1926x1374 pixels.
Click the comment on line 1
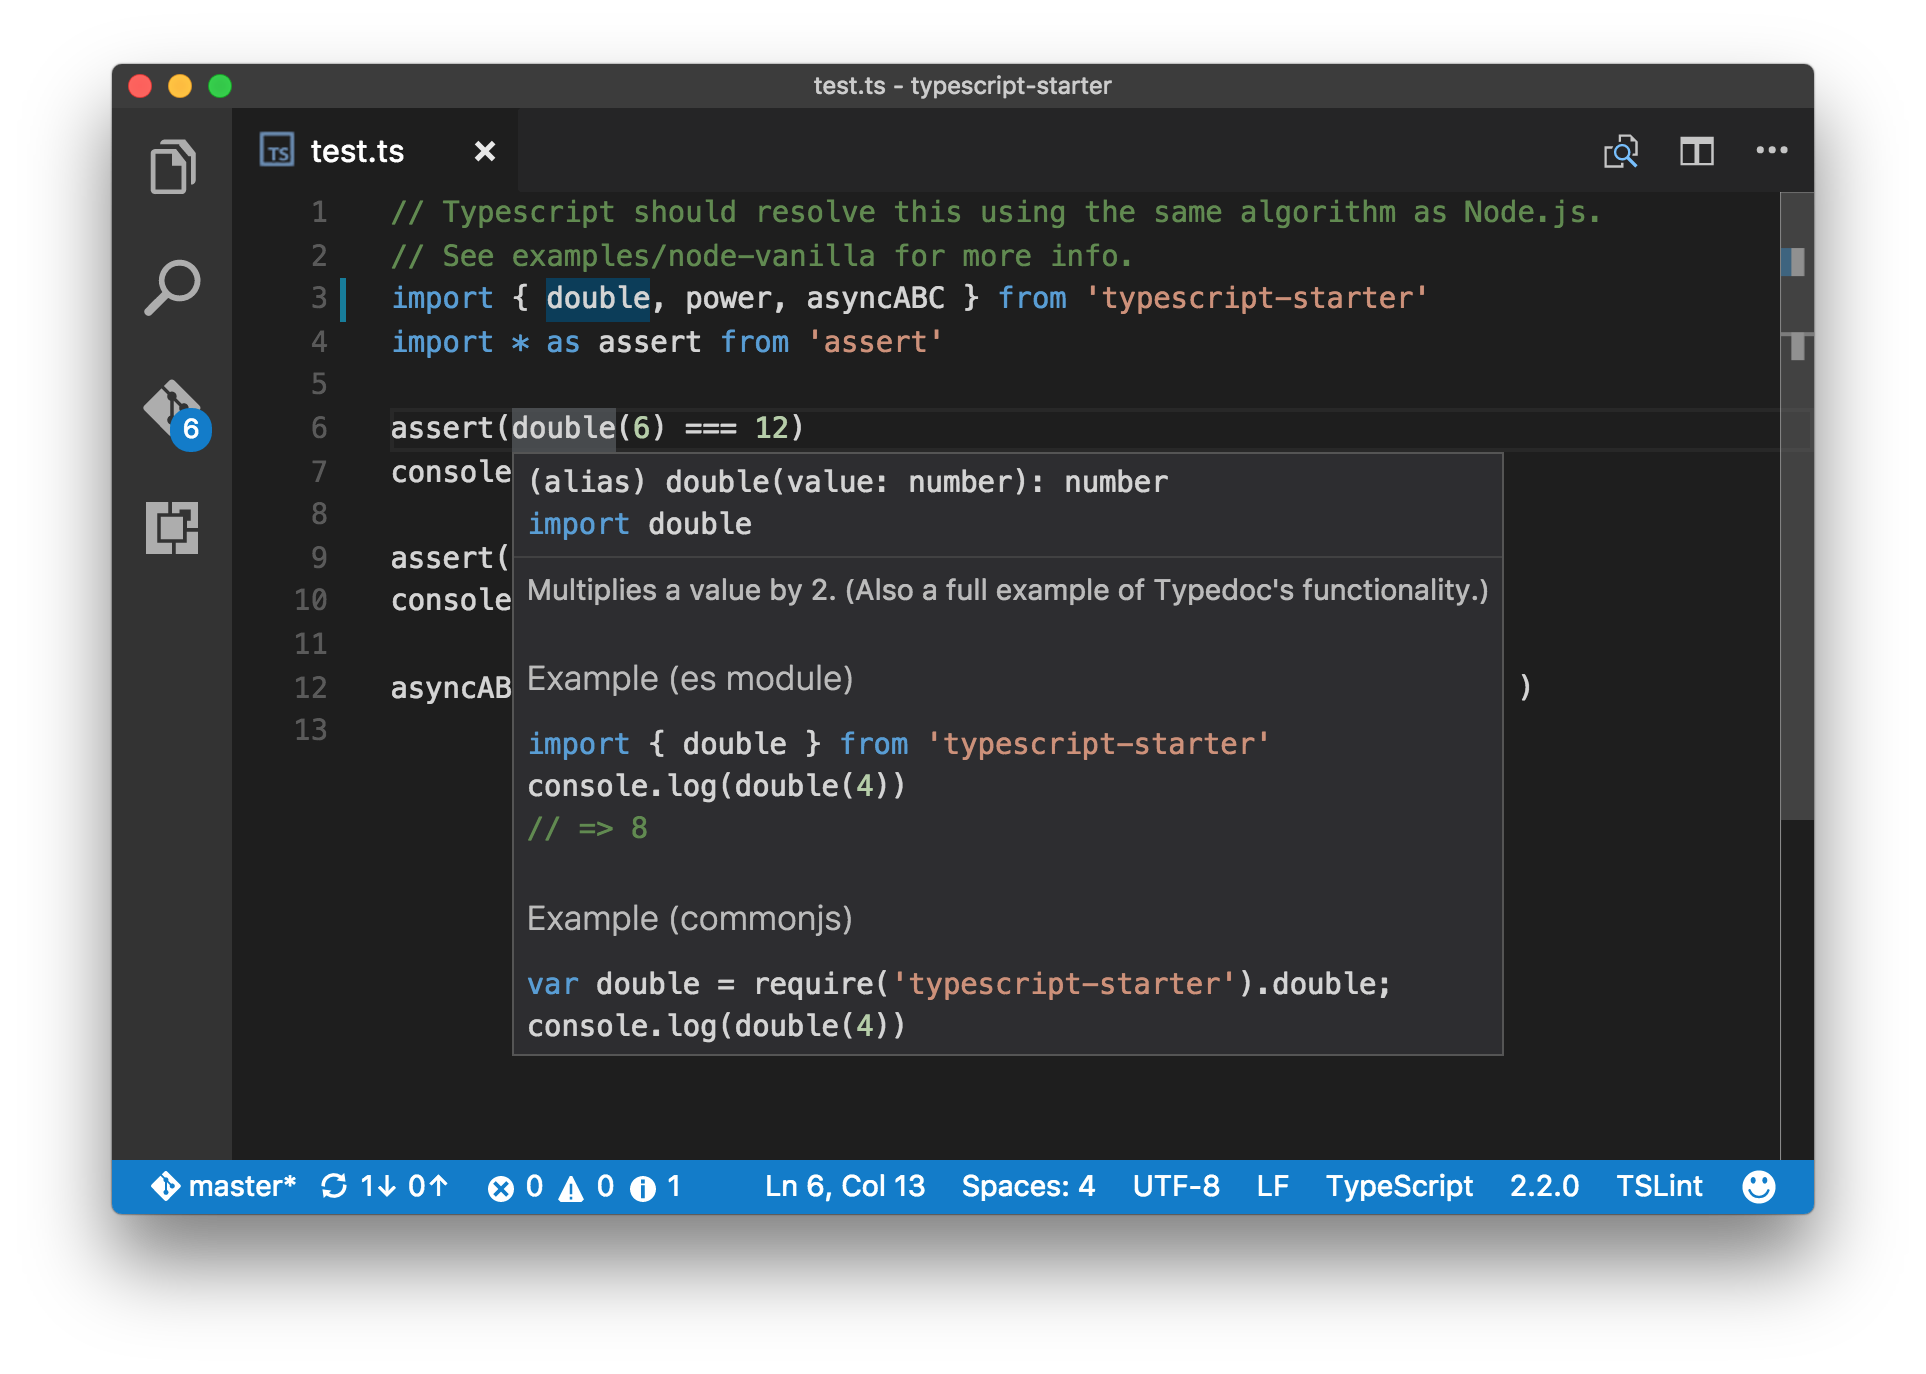(x=996, y=212)
